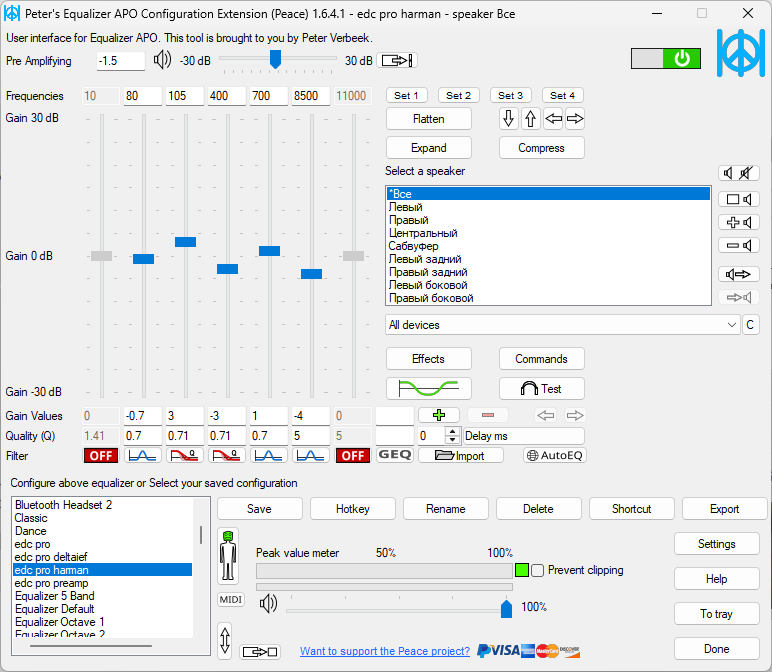Image resolution: width=772 pixels, height=672 pixels.
Task: Change the 105 Hz band filter type icon
Action: (185, 455)
